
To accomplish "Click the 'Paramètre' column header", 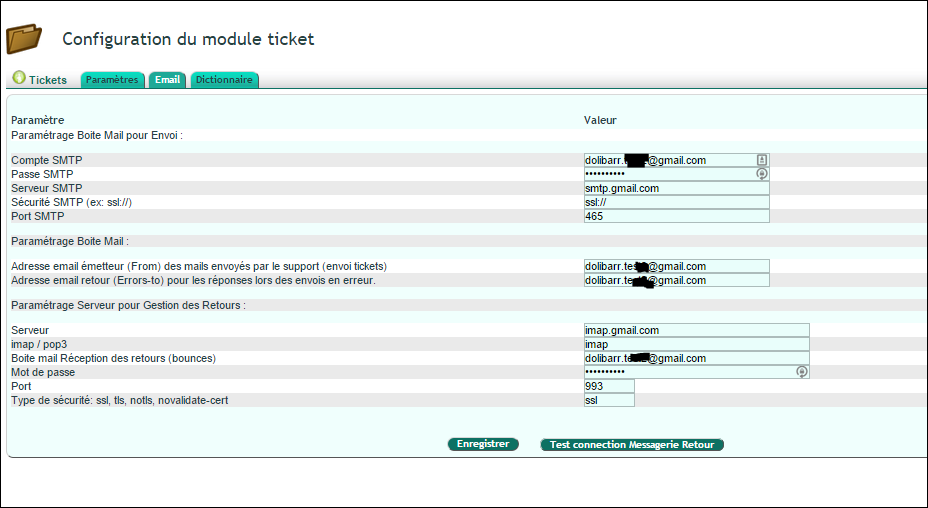I will 38,120.
